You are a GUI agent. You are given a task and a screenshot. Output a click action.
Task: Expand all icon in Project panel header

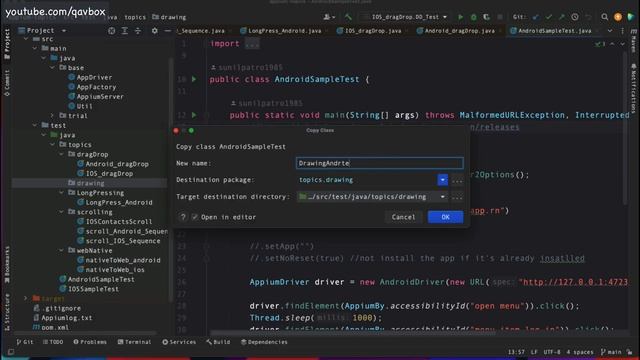(x=124, y=31)
